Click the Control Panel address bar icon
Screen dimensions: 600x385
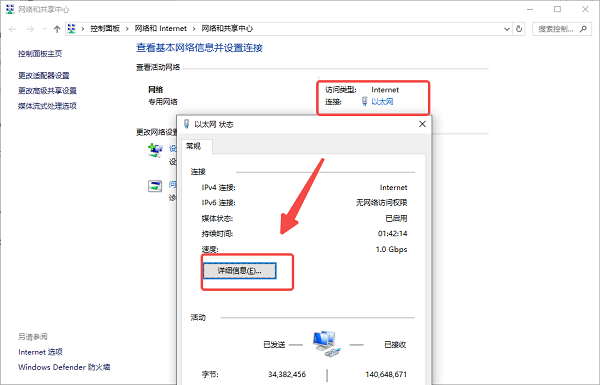(x=72, y=29)
